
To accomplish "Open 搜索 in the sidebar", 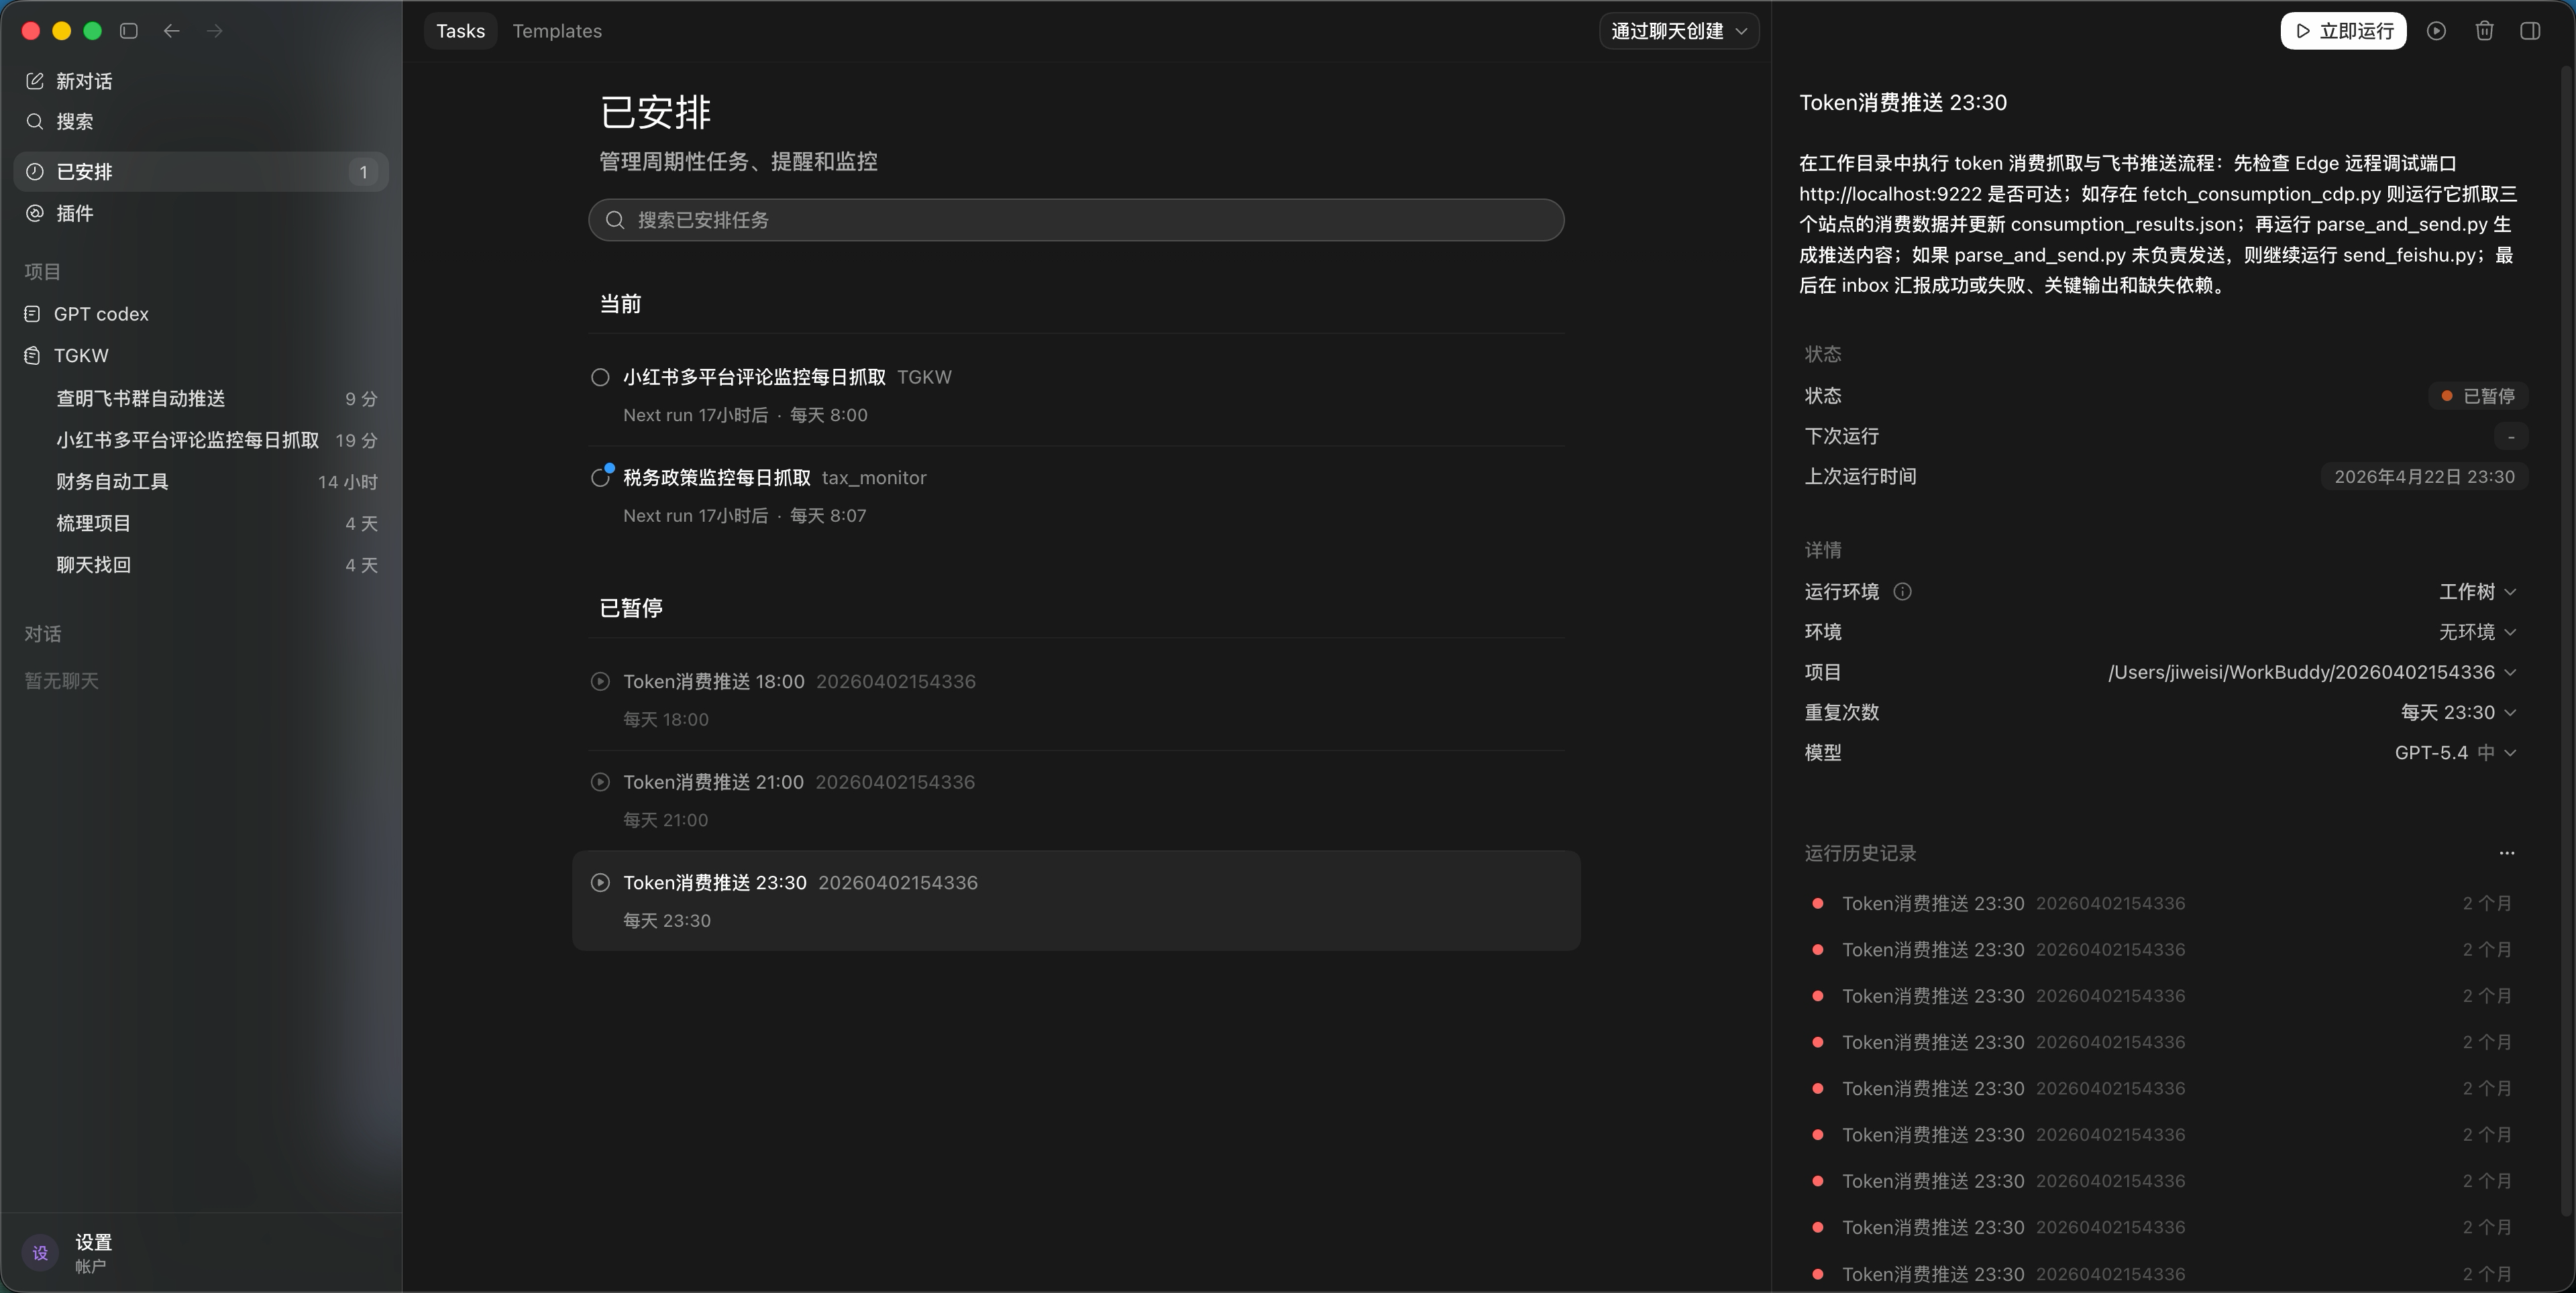I will coord(201,121).
